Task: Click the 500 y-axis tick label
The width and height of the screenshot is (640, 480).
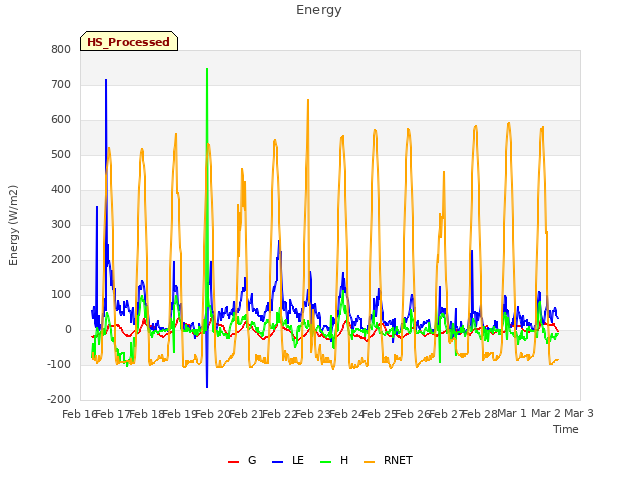Action: tap(61, 155)
